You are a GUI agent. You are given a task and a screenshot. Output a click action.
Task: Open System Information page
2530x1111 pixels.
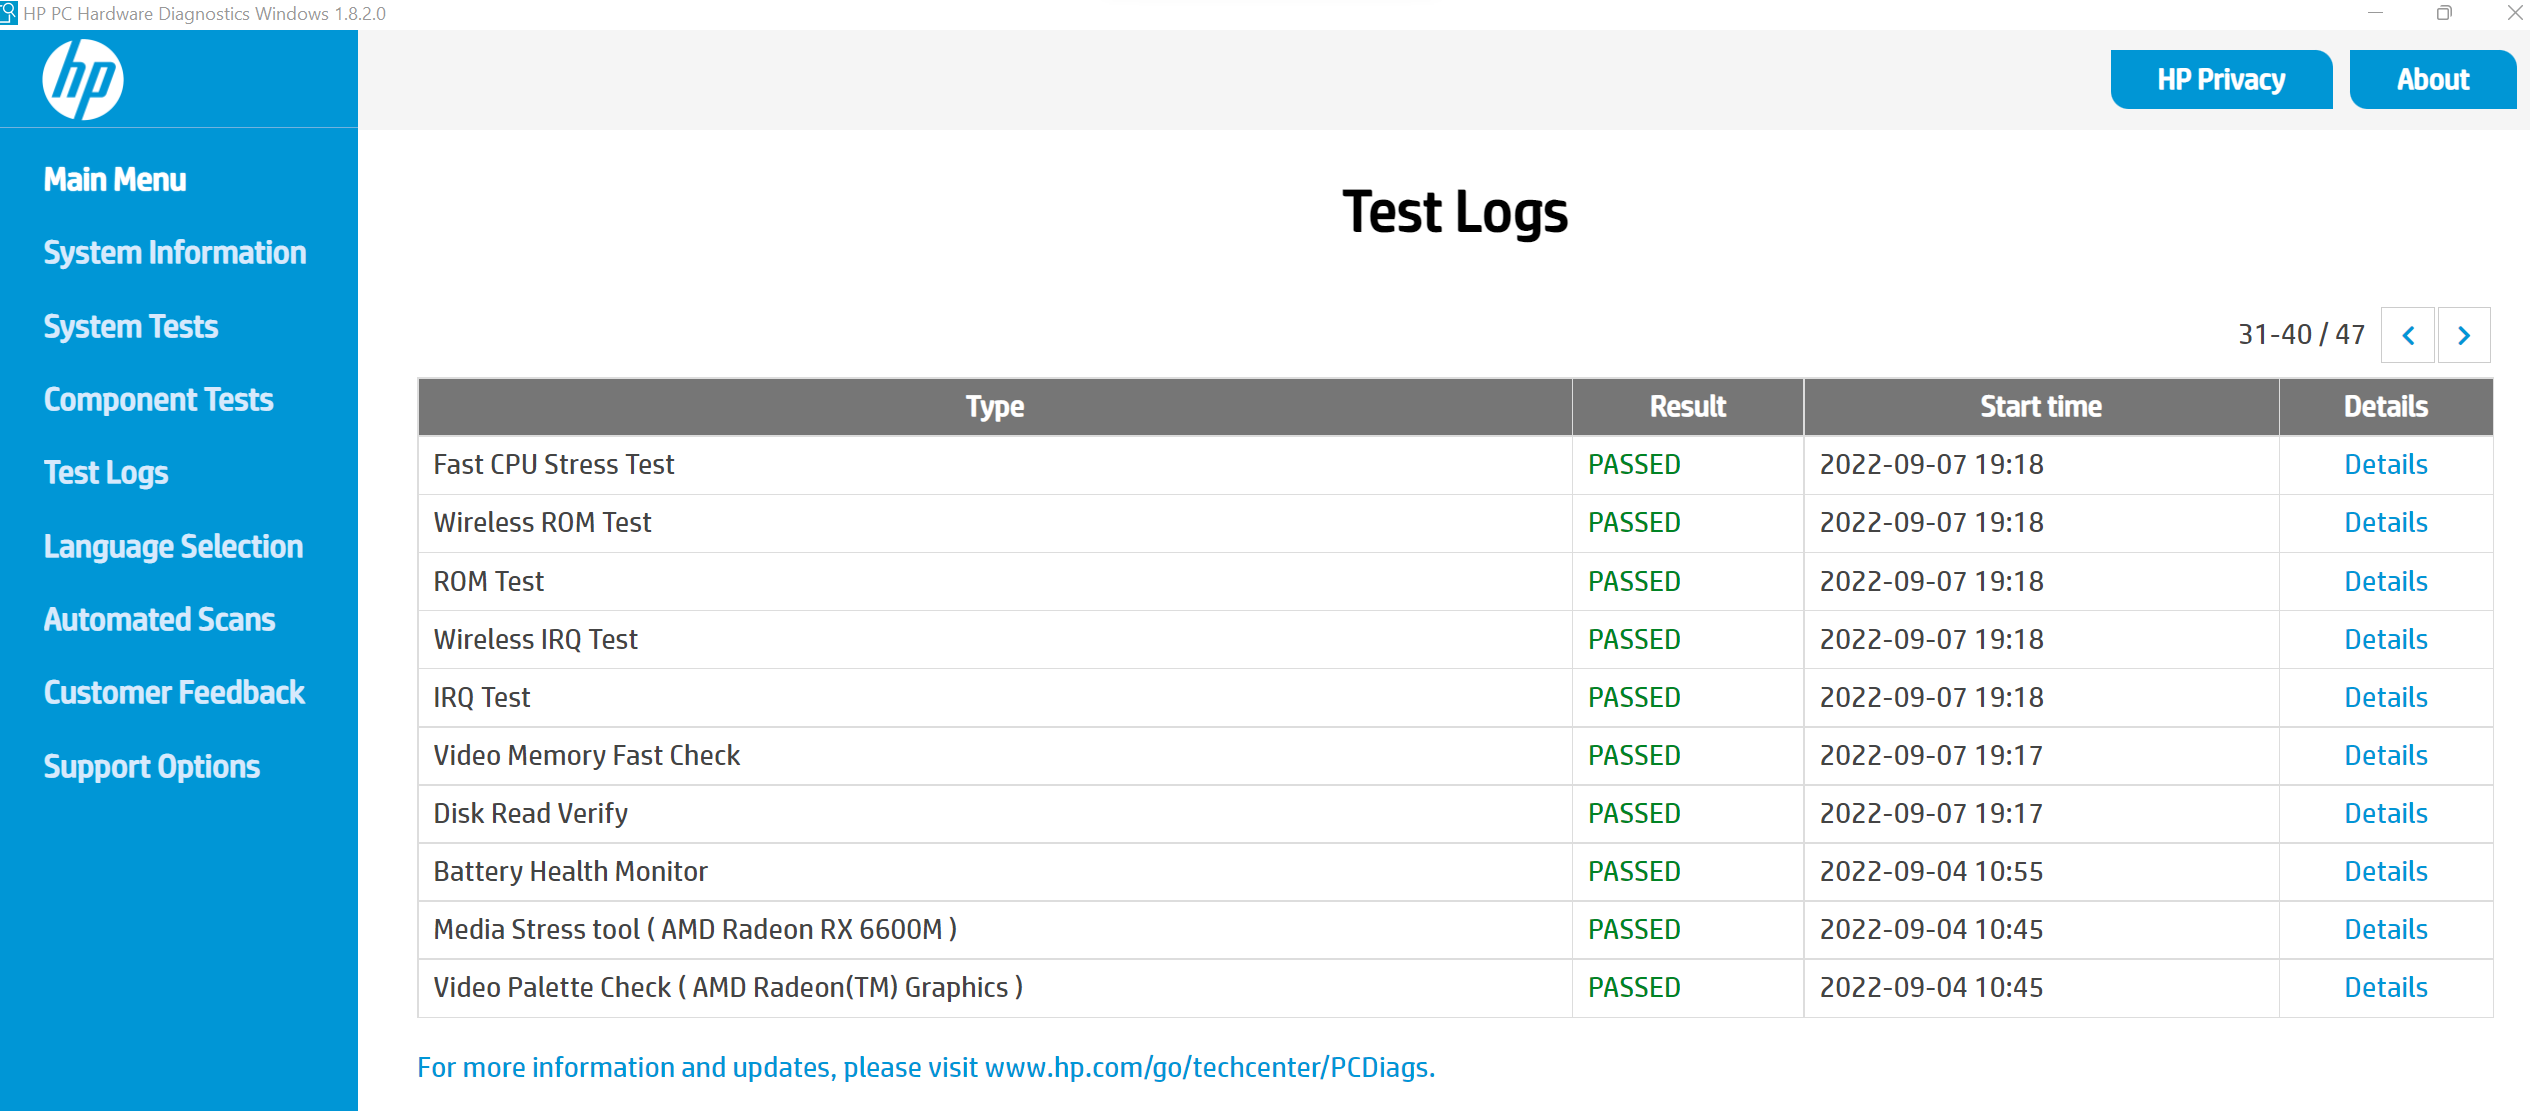[x=175, y=253]
